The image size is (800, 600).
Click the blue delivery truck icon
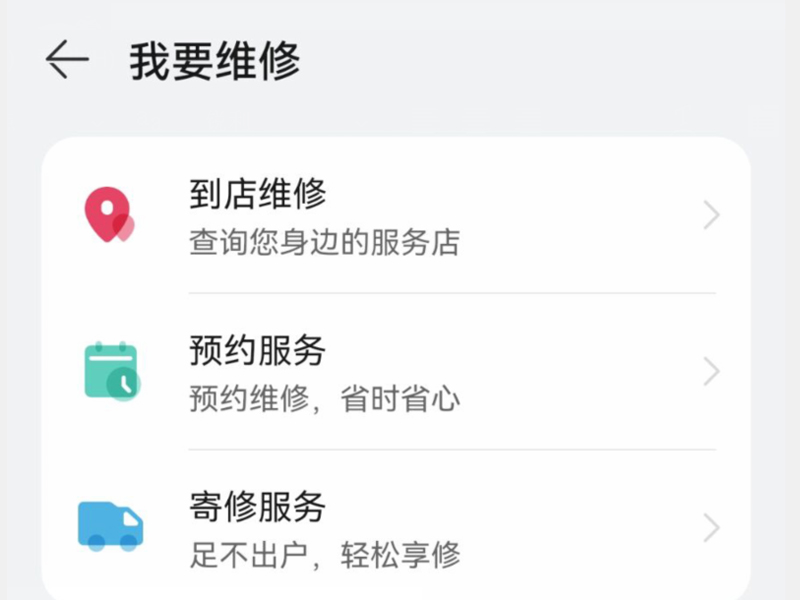point(110,524)
